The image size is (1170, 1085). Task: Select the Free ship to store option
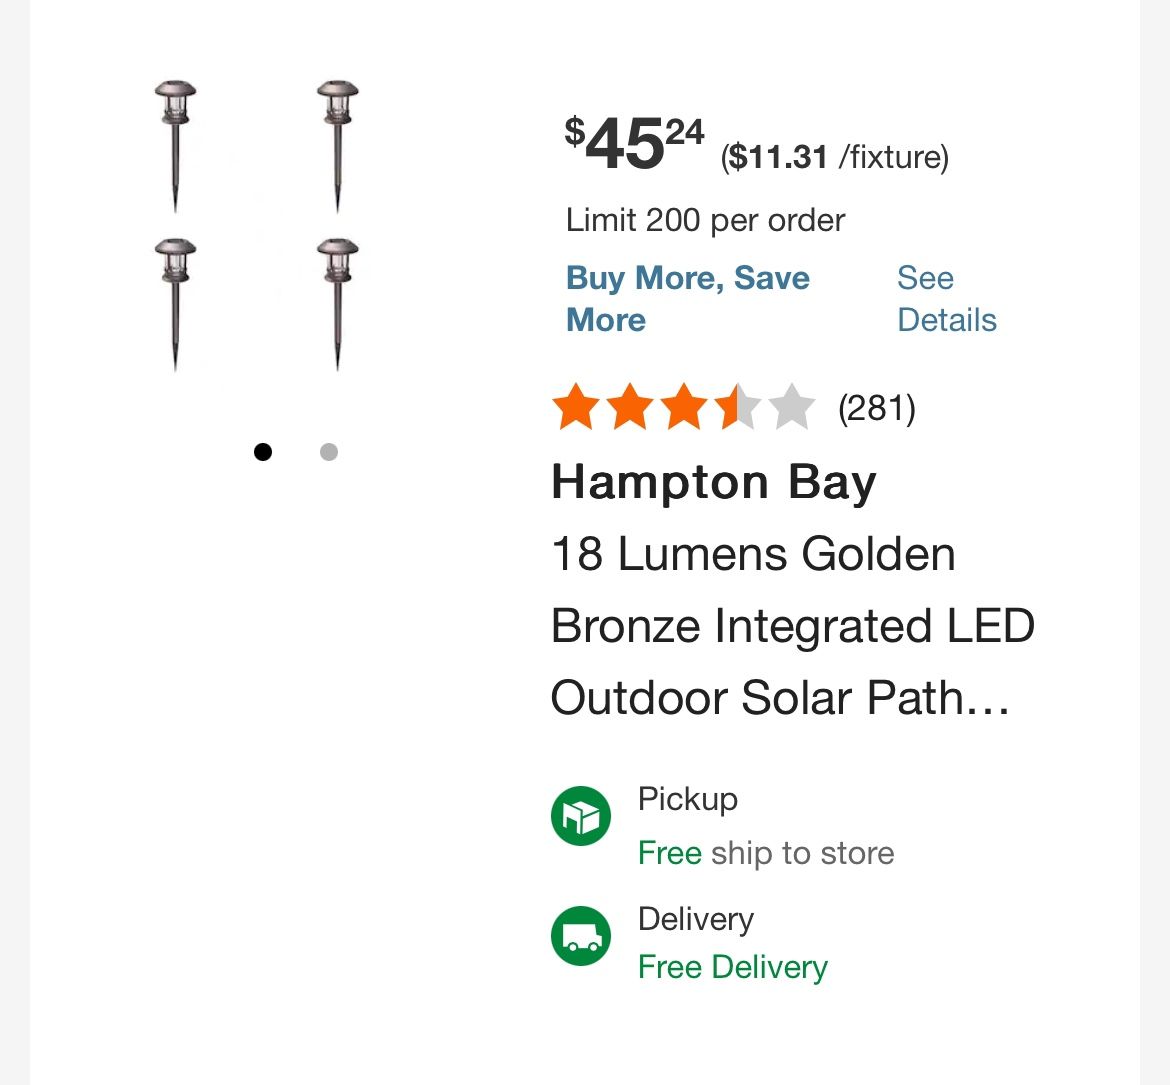tap(766, 853)
